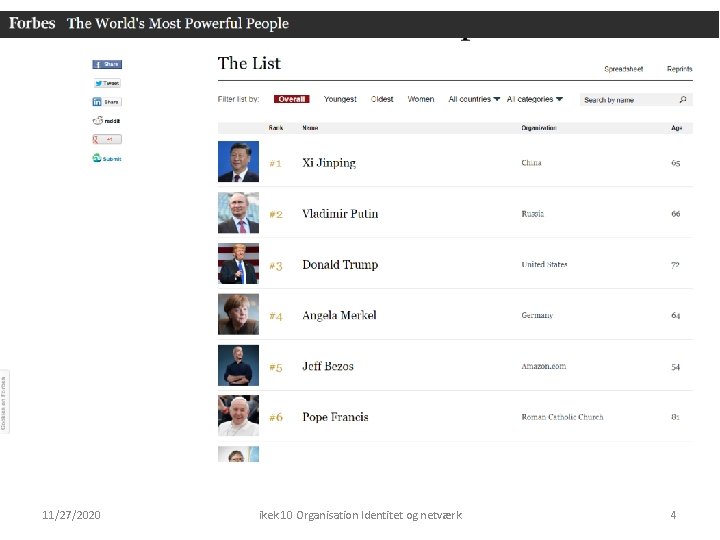The width and height of the screenshot is (720, 540).
Task: Click the search magnifier icon
Action: [683, 100]
